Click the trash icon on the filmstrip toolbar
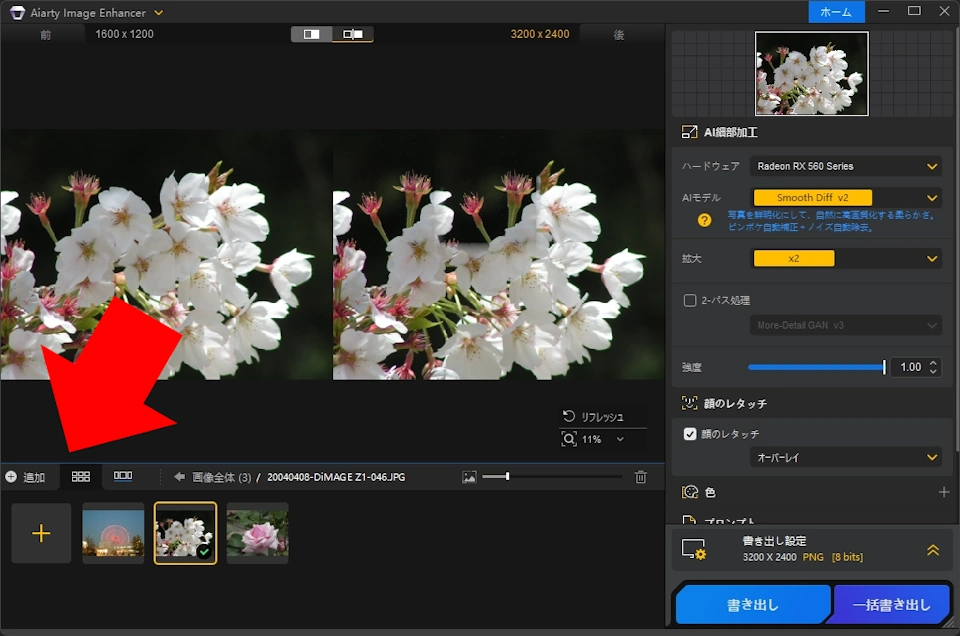 tap(641, 477)
